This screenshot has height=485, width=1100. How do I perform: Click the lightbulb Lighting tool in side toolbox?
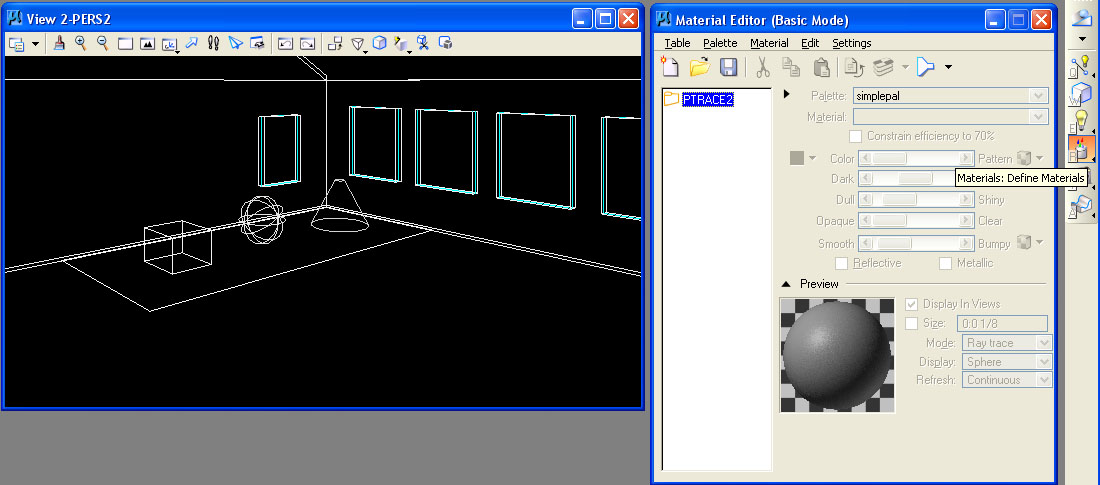pos(1081,121)
